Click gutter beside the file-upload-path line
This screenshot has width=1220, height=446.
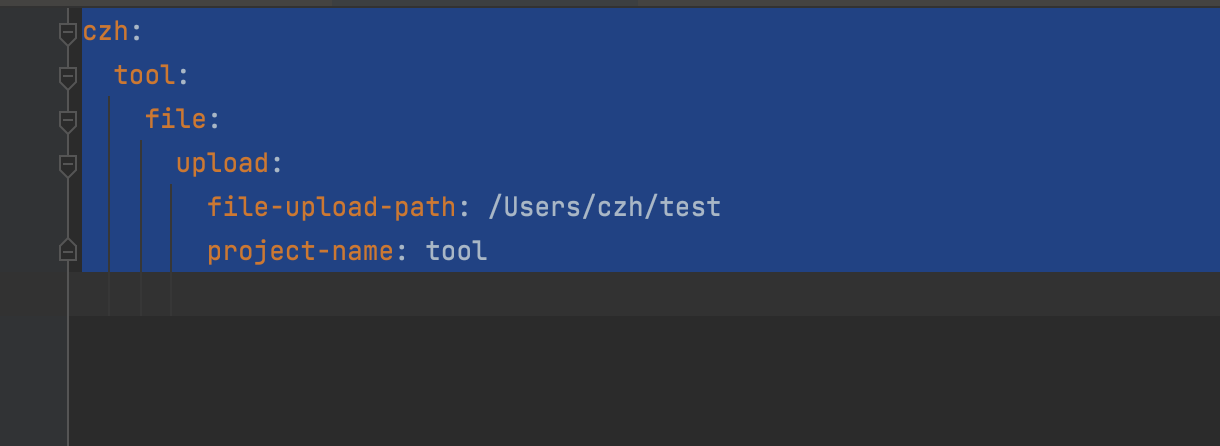pos(40,207)
